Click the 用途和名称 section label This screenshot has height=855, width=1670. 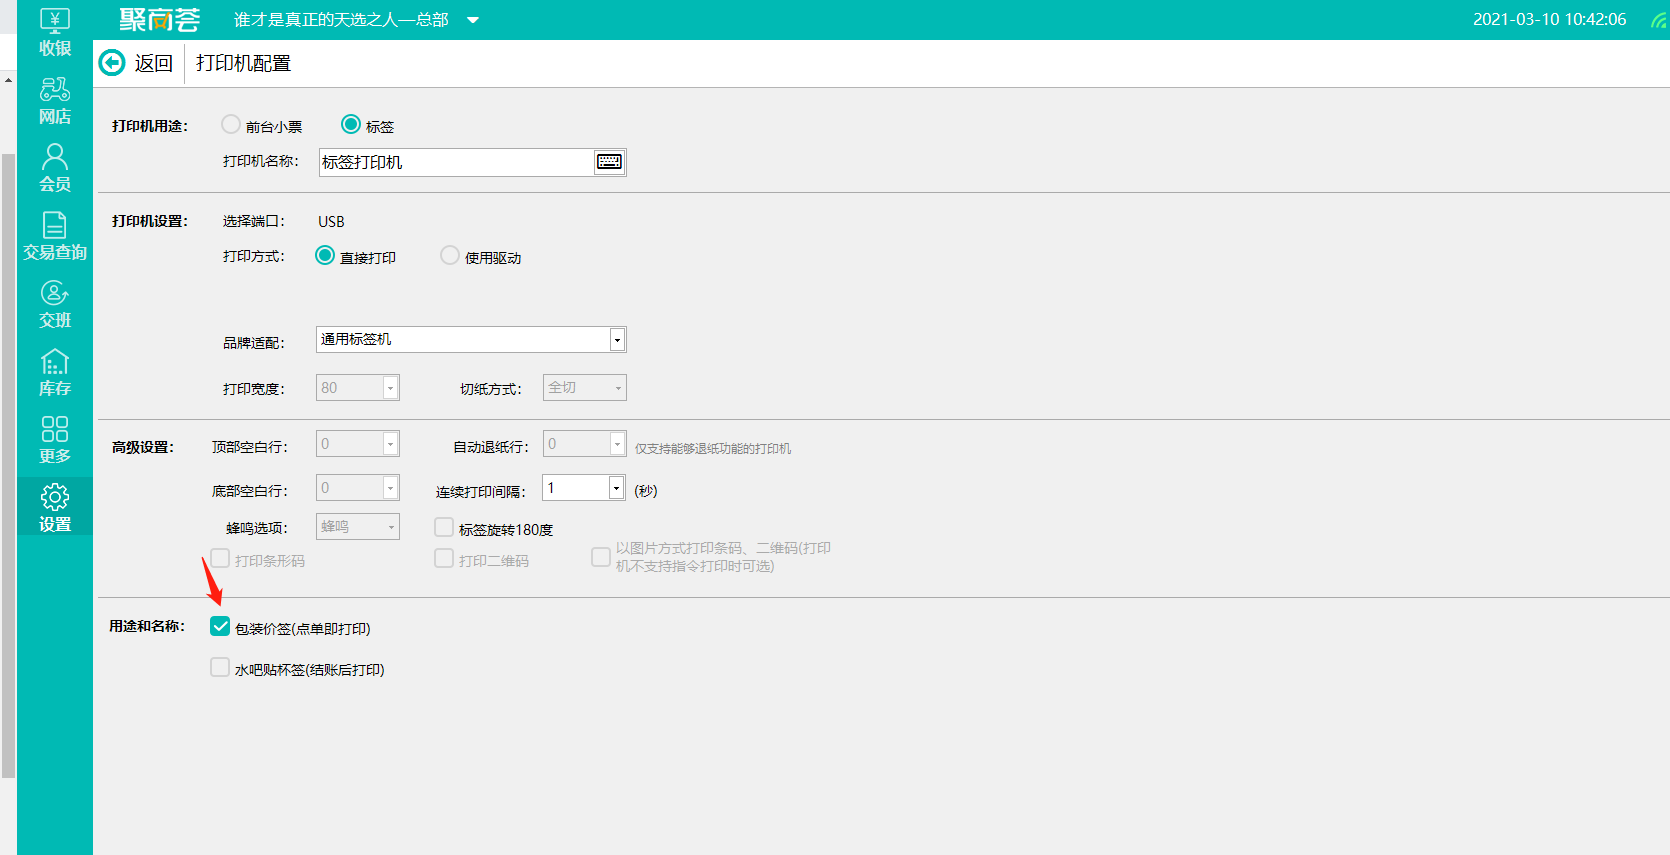coord(147,626)
